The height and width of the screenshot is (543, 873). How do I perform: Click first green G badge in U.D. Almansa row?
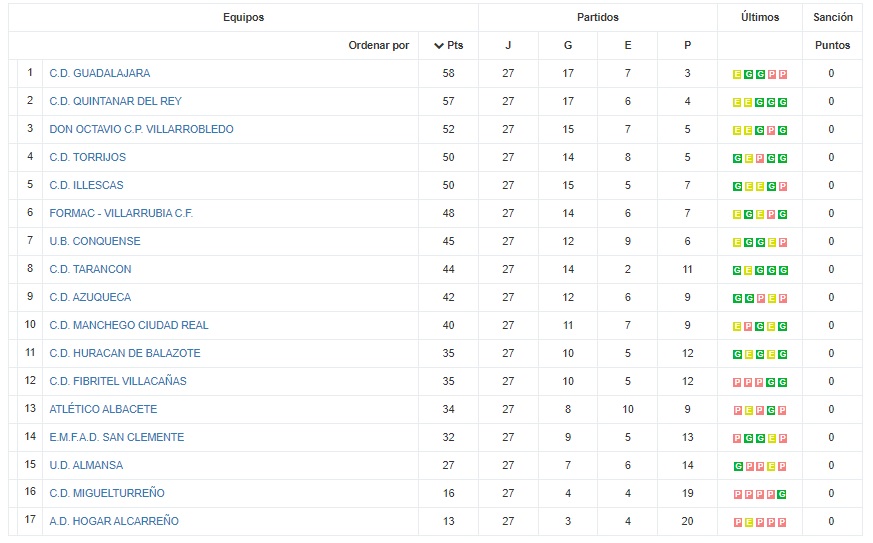pyautogui.click(x=737, y=466)
